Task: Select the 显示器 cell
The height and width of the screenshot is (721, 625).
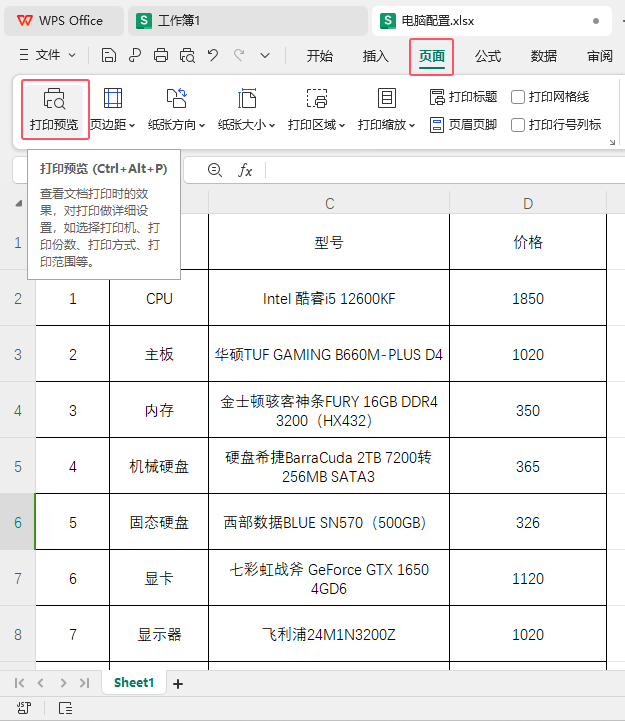Action: tap(159, 635)
